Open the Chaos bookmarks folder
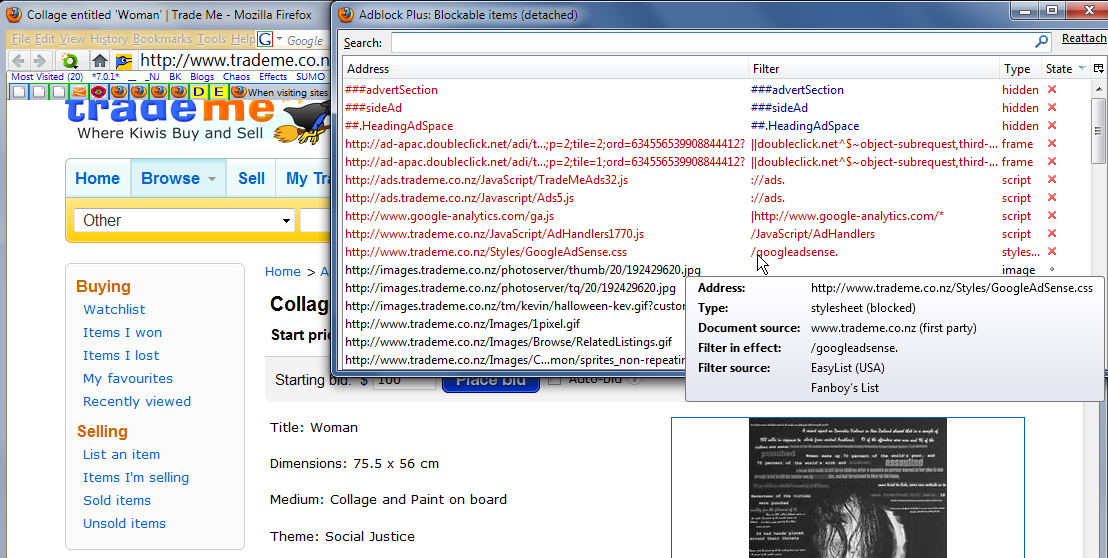Screen dimensions: 1108x558 (236, 76)
